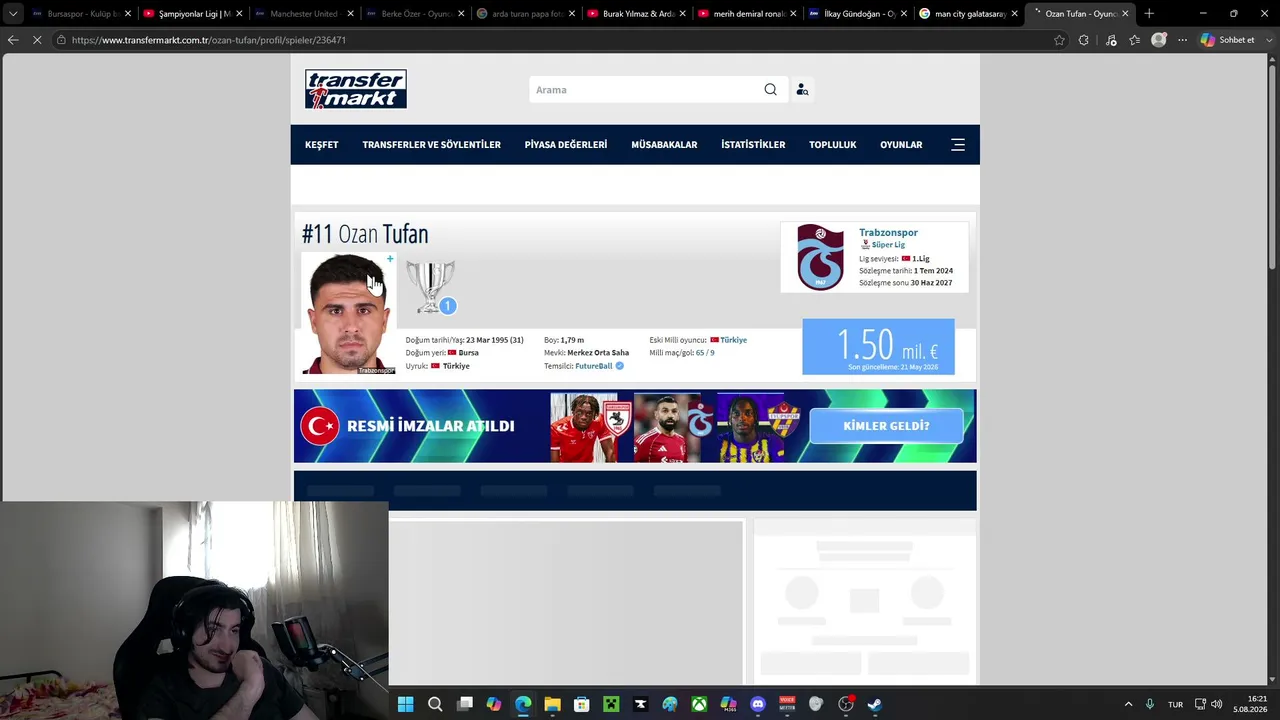Open the trophy achievements icon
This screenshot has width=1280, height=720.
(x=431, y=287)
